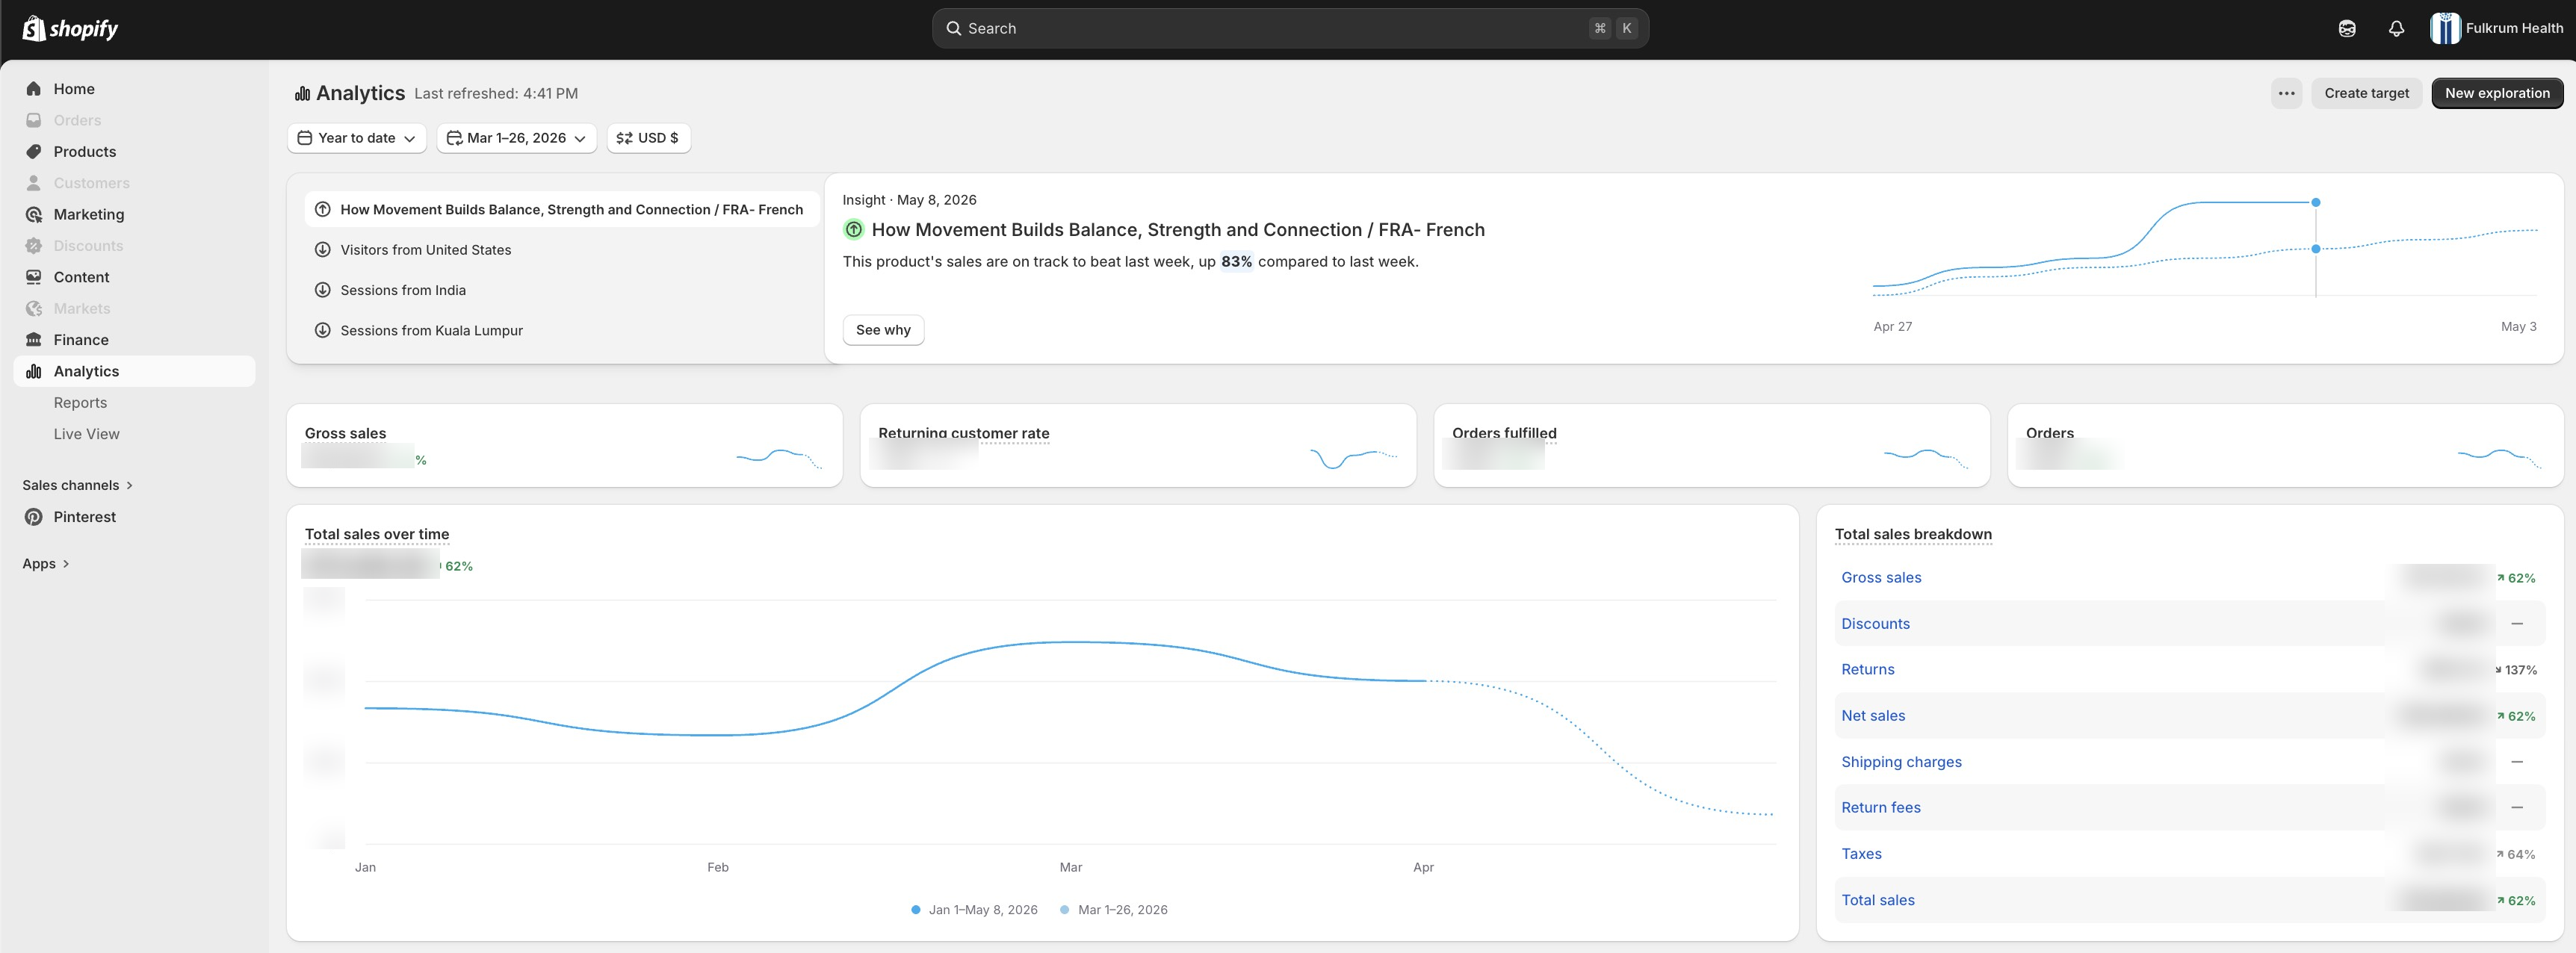This screenshot has width=2576, height=953.
Task: Select the How Movement Builds Balance insight row
Action: click(x=561, y=210)
